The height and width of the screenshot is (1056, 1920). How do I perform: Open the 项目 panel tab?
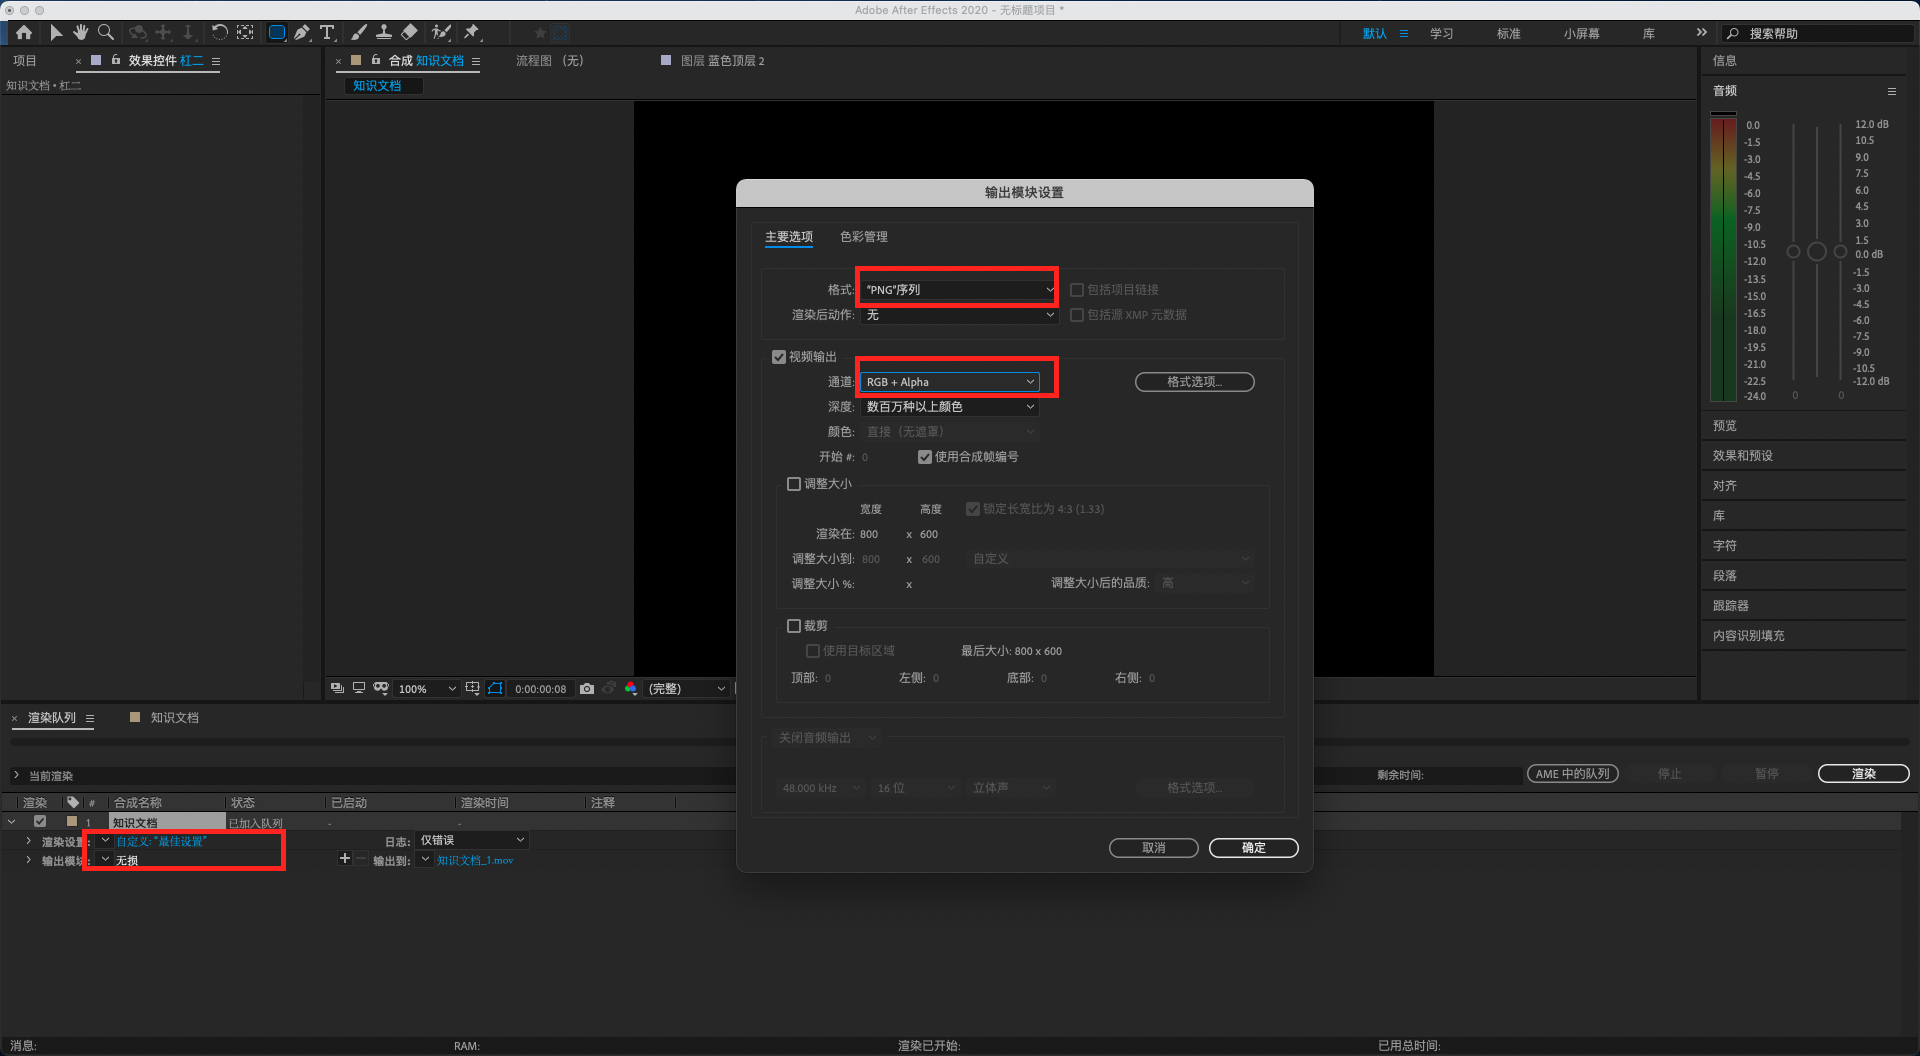tap(25, 61)
